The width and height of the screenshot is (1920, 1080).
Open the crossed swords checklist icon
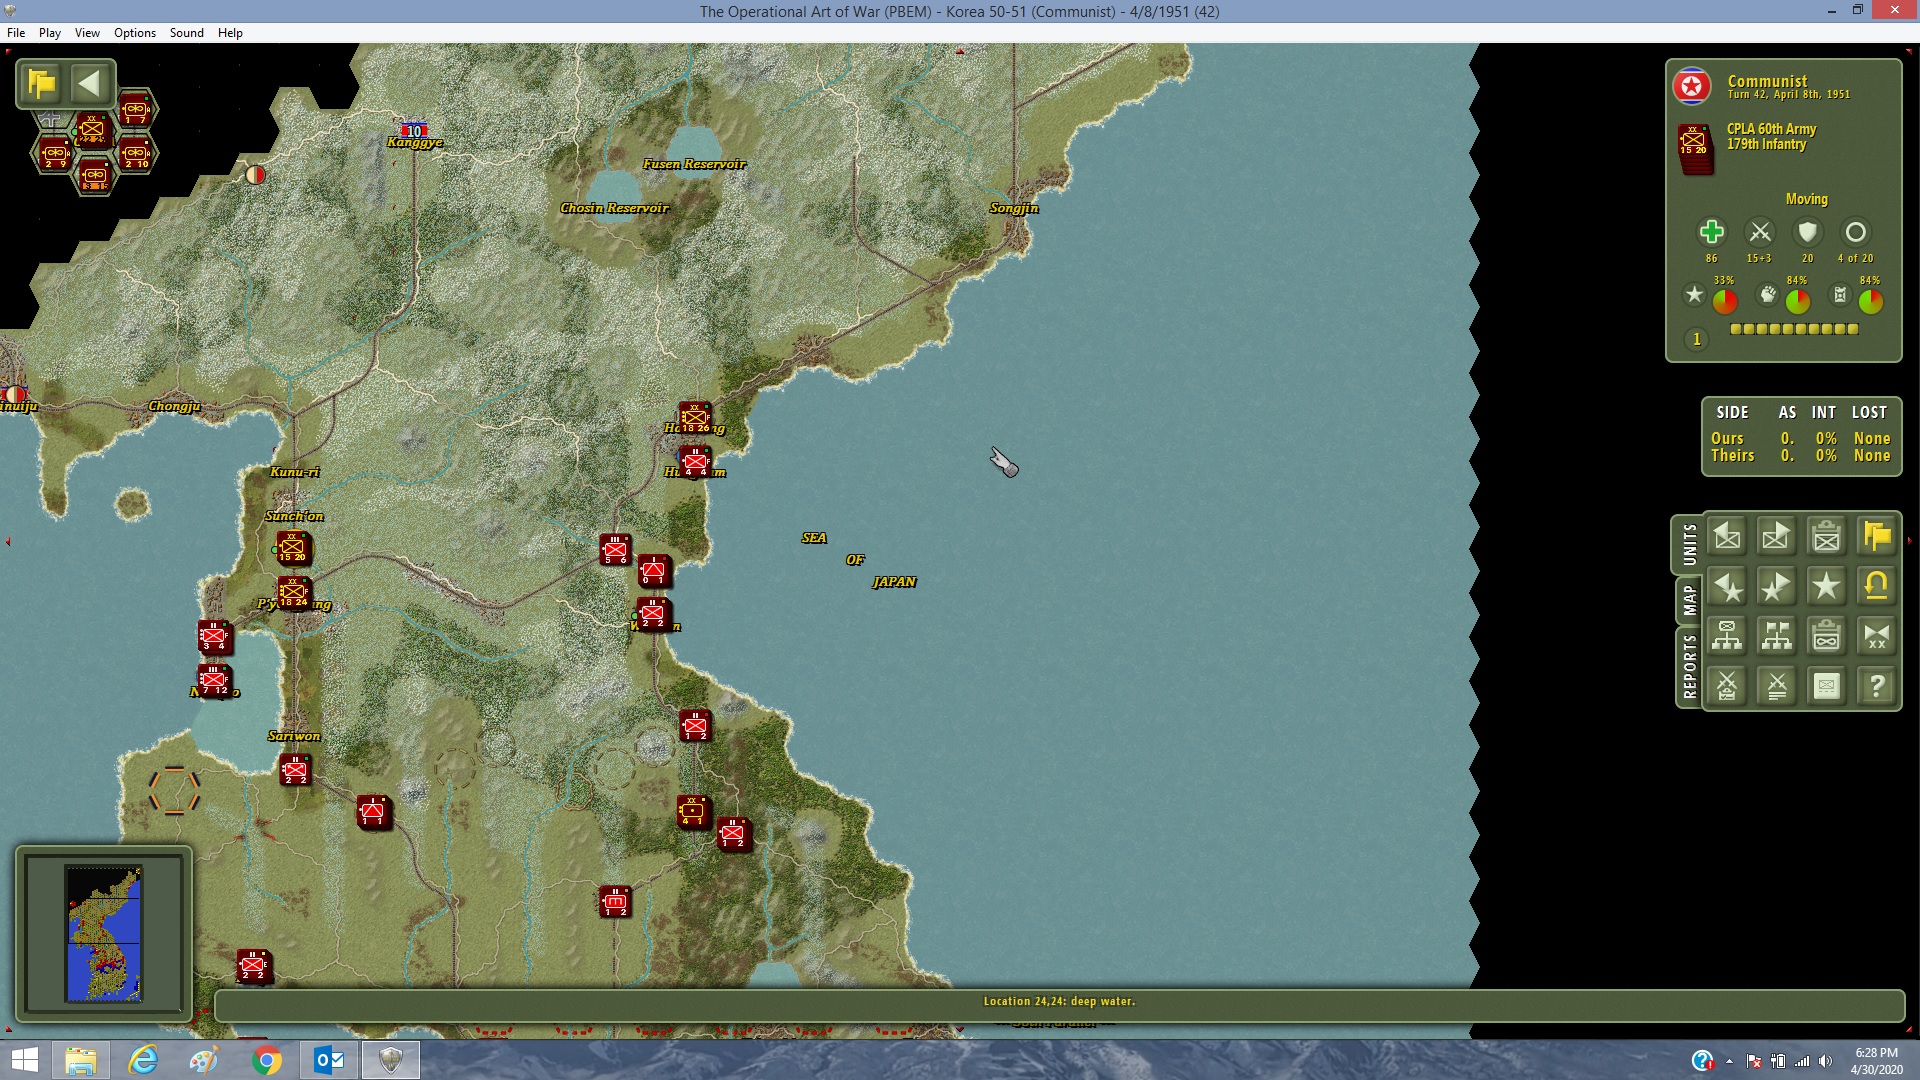tap(1727, 686)
